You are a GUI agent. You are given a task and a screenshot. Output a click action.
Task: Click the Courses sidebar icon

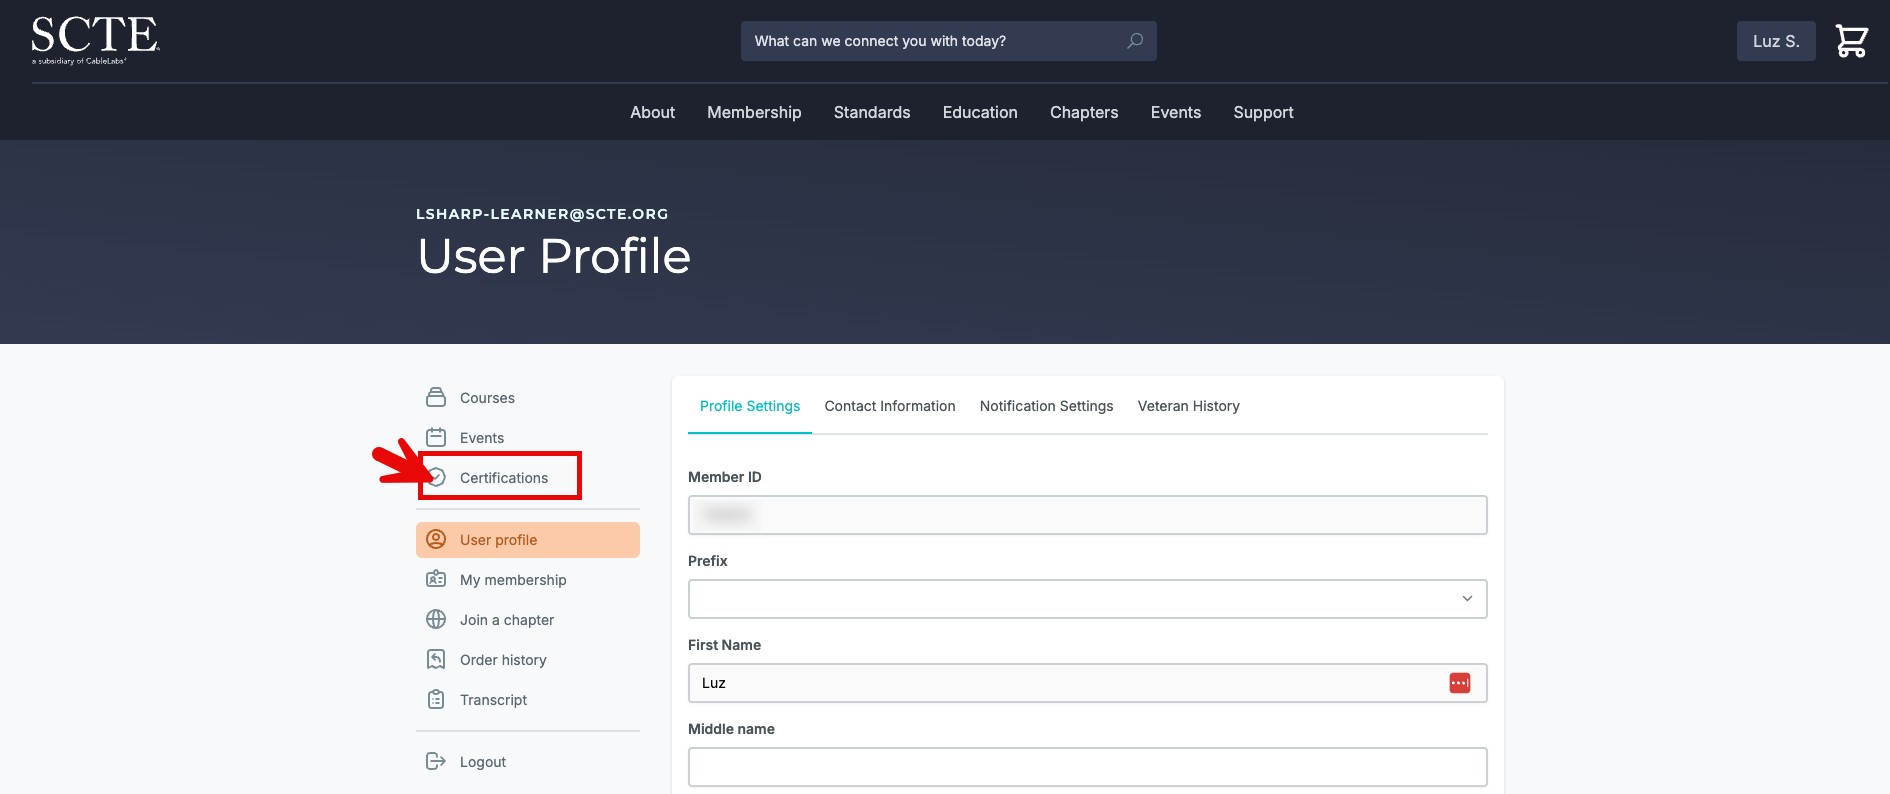tap(436, 398)
